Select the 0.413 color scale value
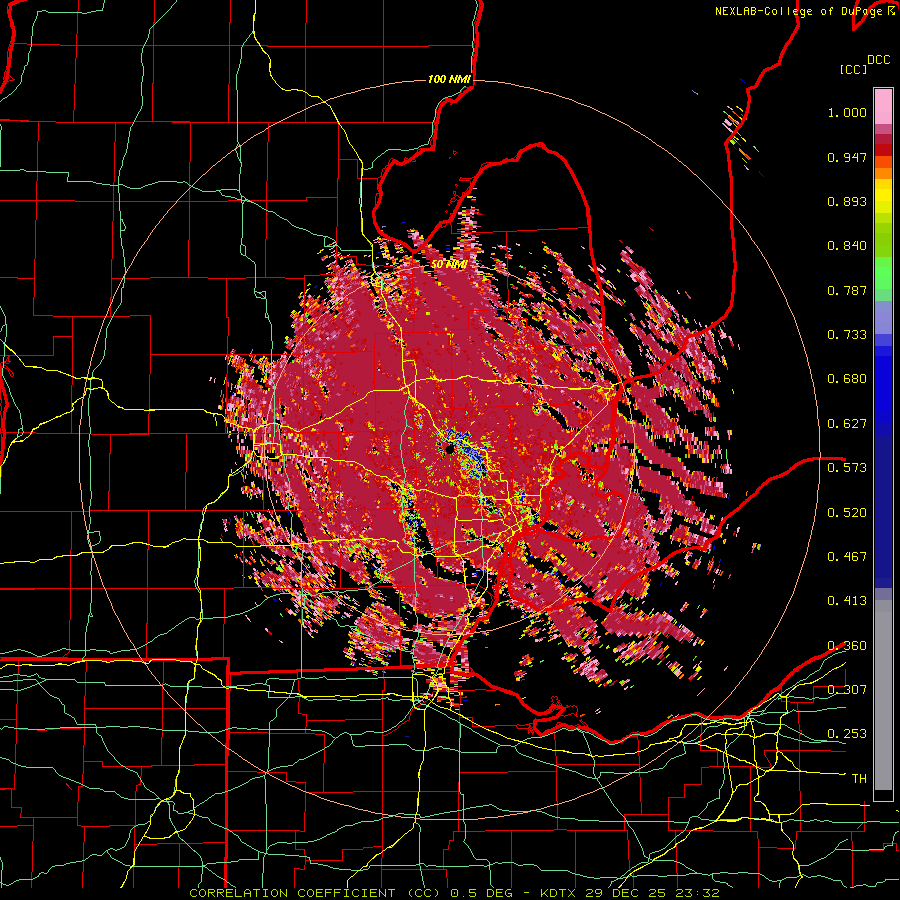This screenshot has width=900, height=900. coord(847,601)
